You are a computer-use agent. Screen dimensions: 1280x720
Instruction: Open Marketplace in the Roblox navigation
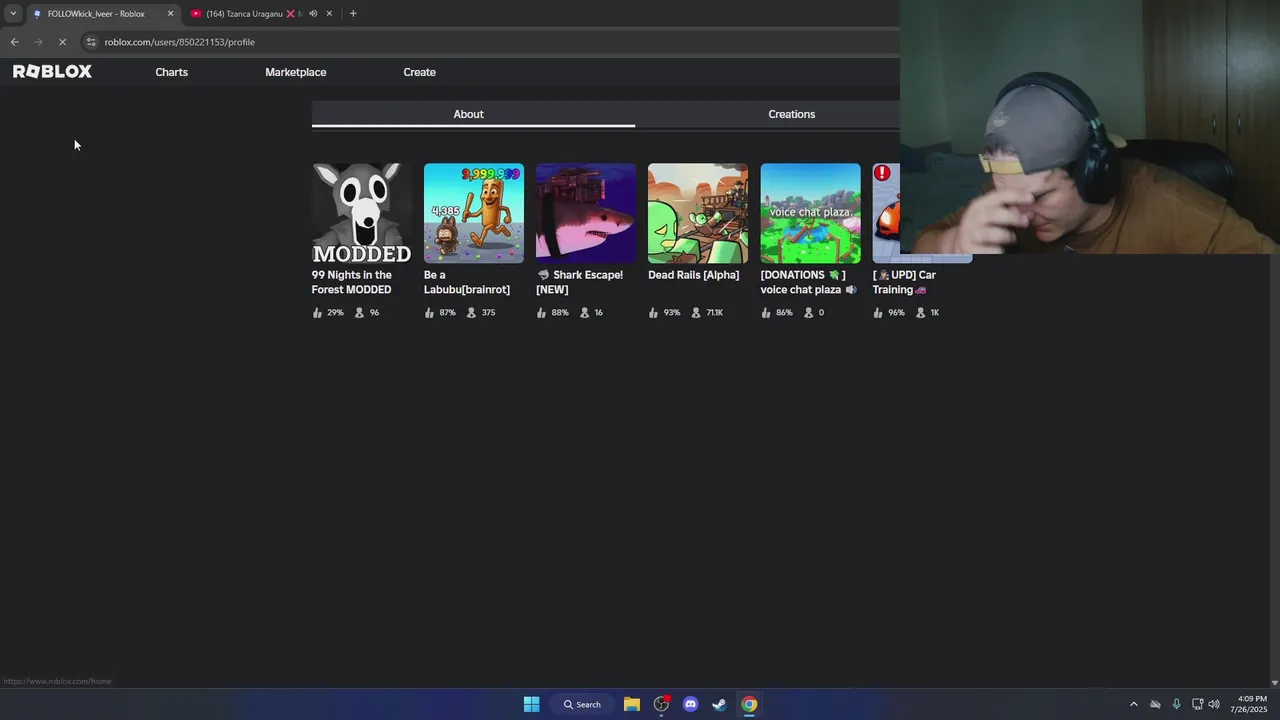pos(295,72)
